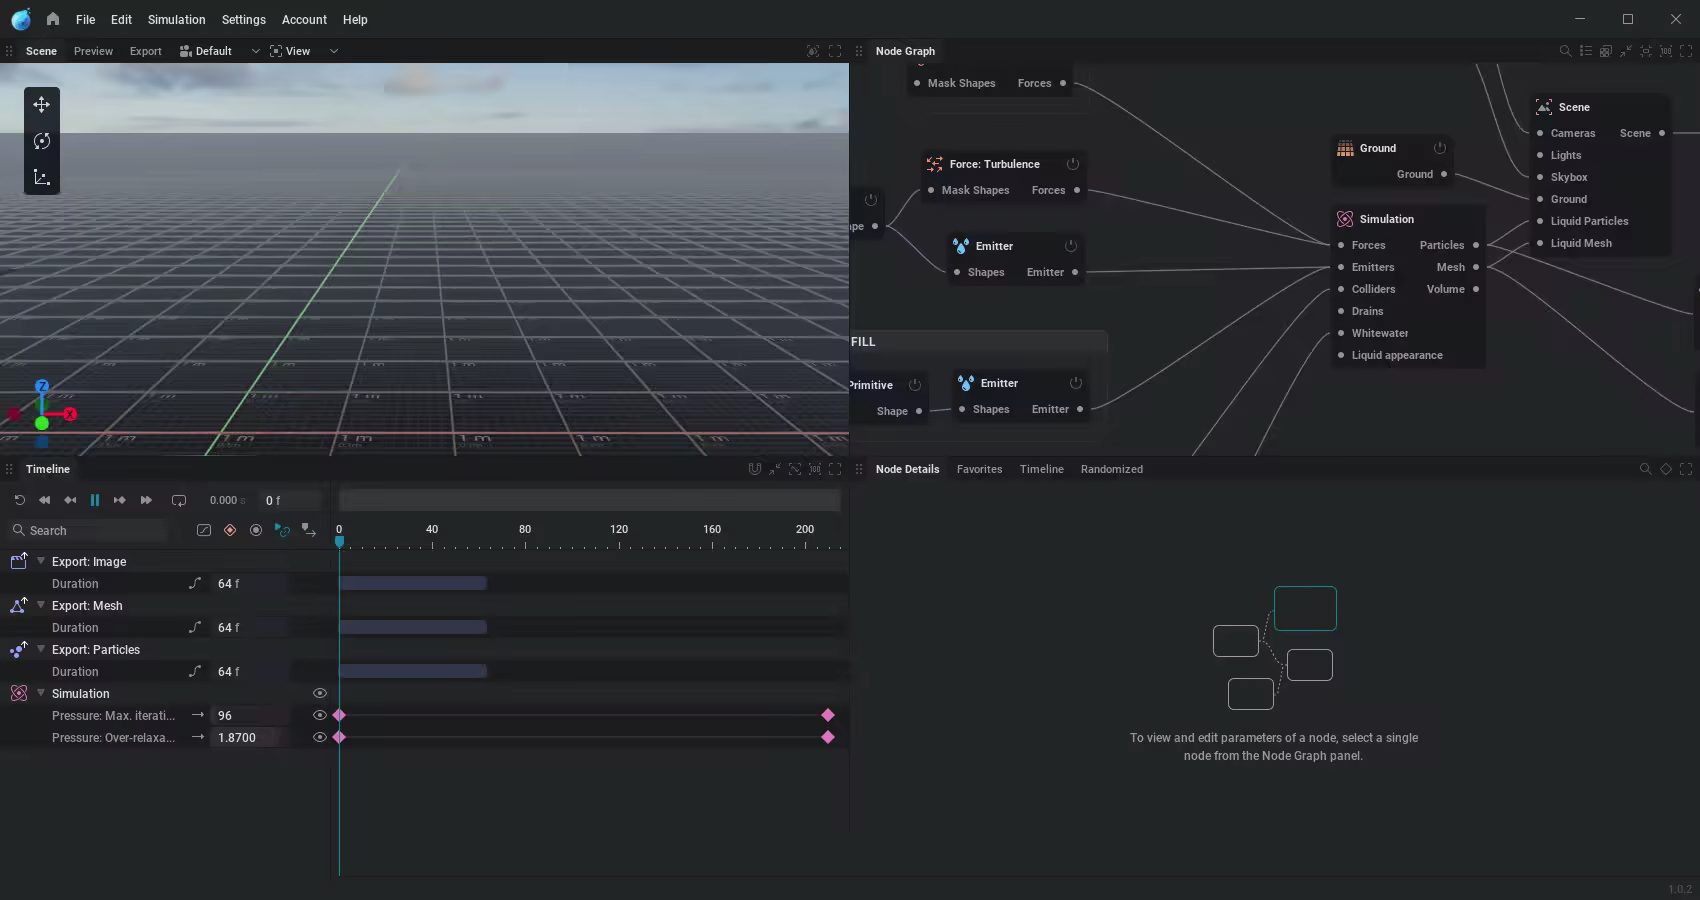Click the dice randomize icon in Node Graph
This screenshot has height=900, width=1700.
pos(1607,51)
